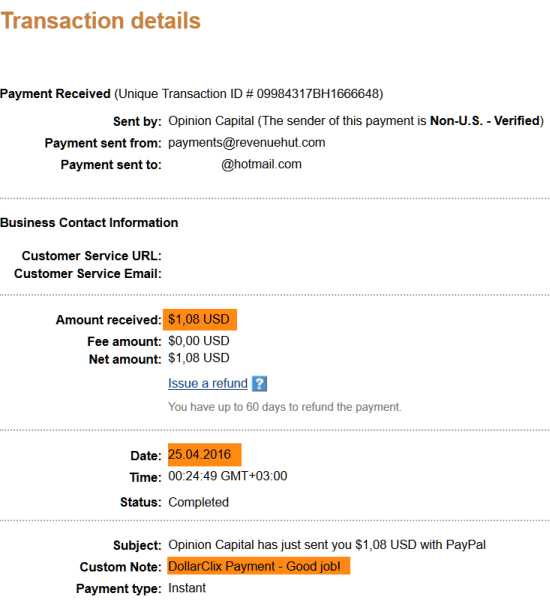Click the Opinion Capital sender name
550x600 pixels.
(211, 121)
